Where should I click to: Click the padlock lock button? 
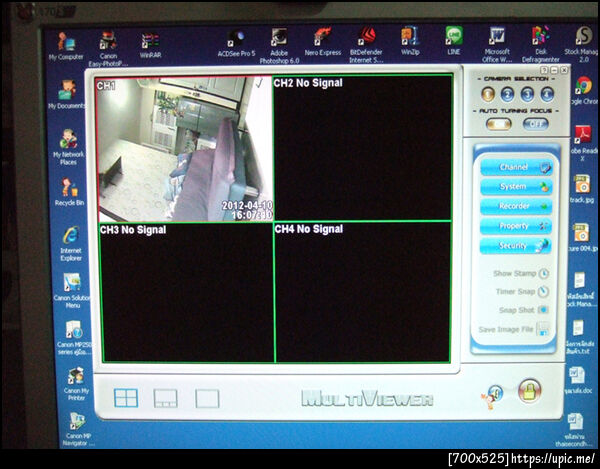[530, 391]
